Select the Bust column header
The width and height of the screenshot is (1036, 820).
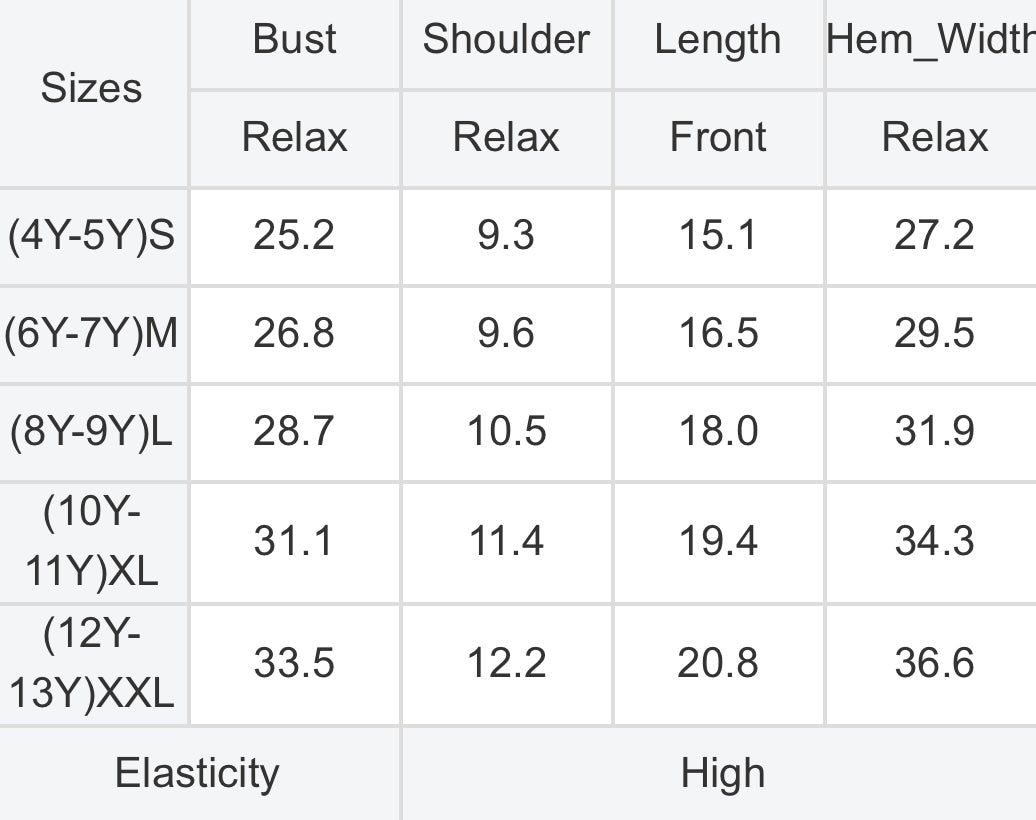point(295,40)
